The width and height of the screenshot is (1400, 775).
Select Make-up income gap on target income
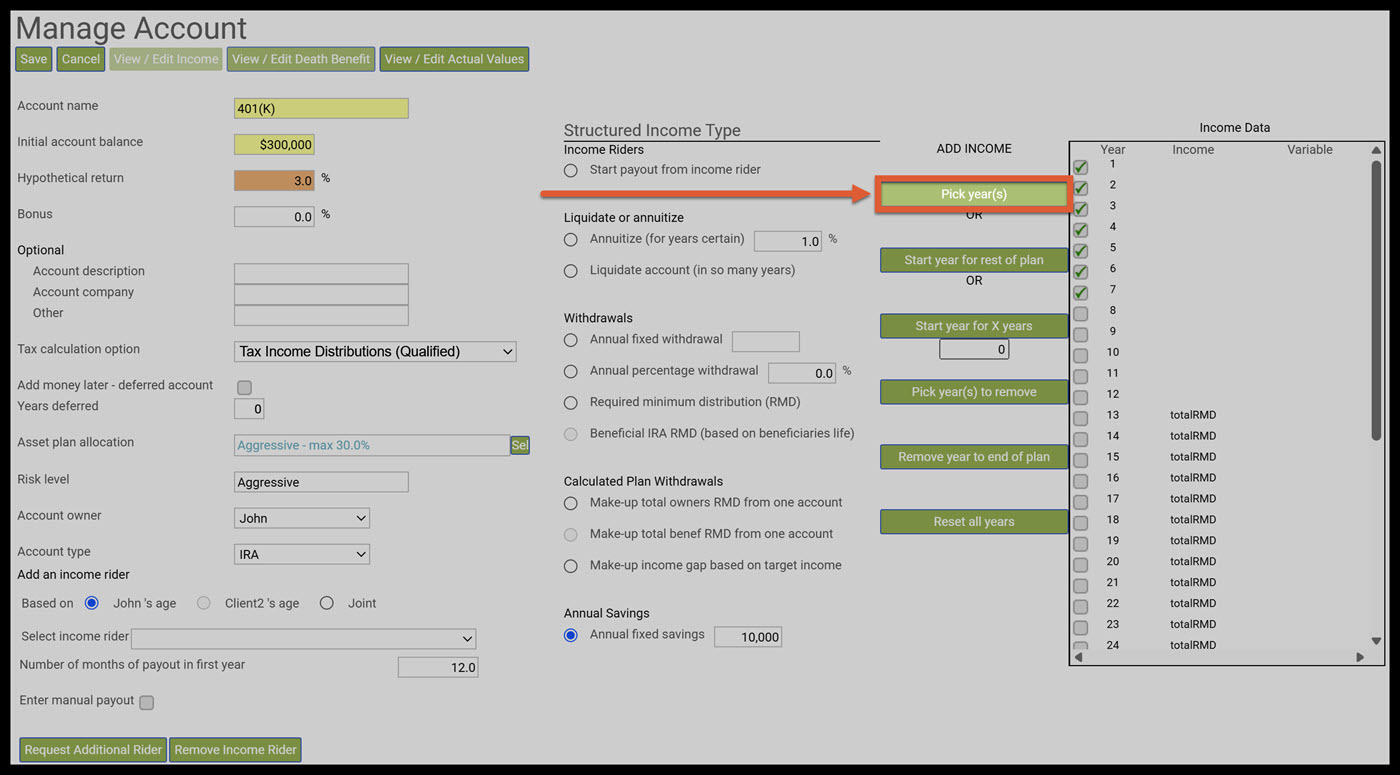coord(571,566)
